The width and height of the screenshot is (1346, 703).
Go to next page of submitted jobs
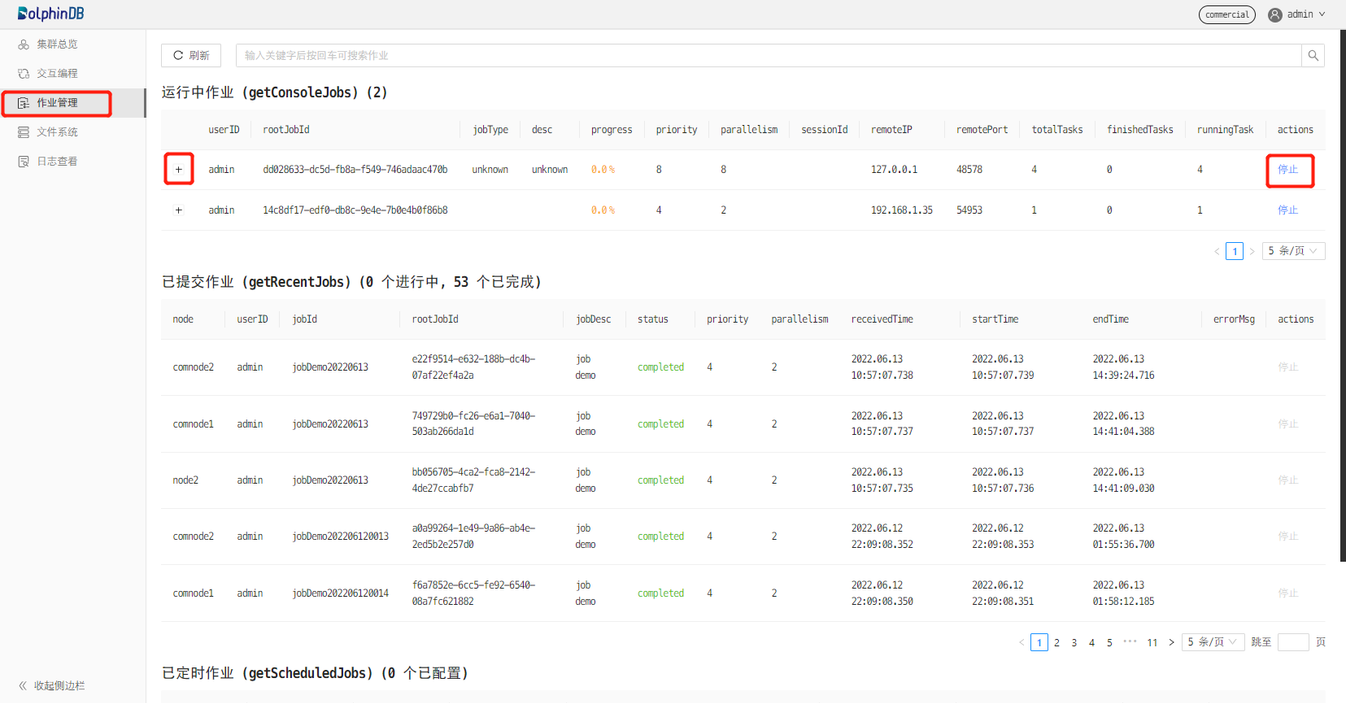pyautogui.click(x=1171, y=643)
